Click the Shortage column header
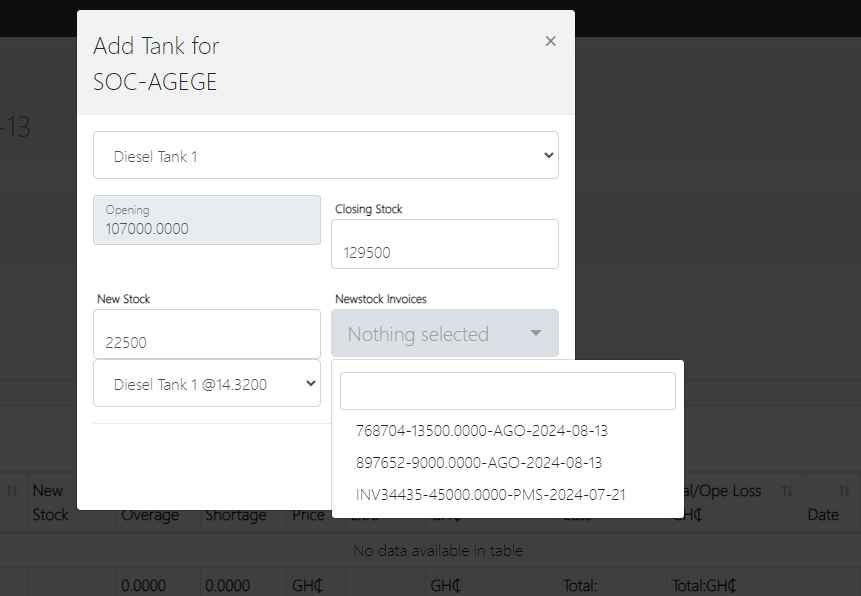The image size is (861, 596). tap(235, 514)
